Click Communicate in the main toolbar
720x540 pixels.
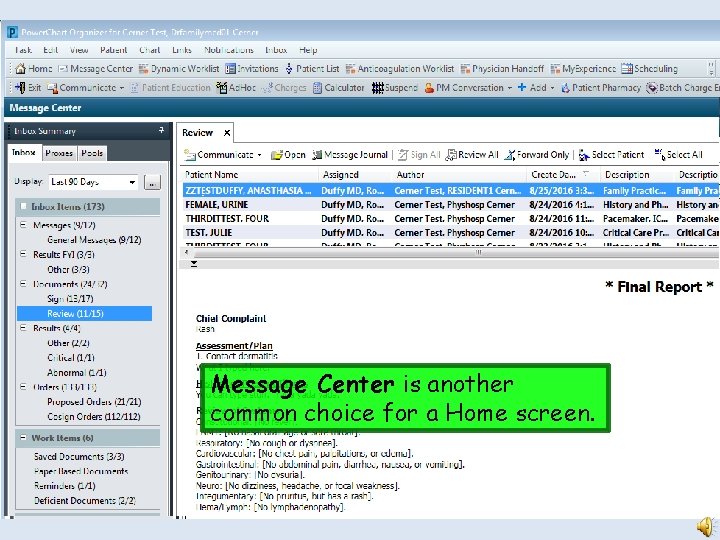point(82,88)
